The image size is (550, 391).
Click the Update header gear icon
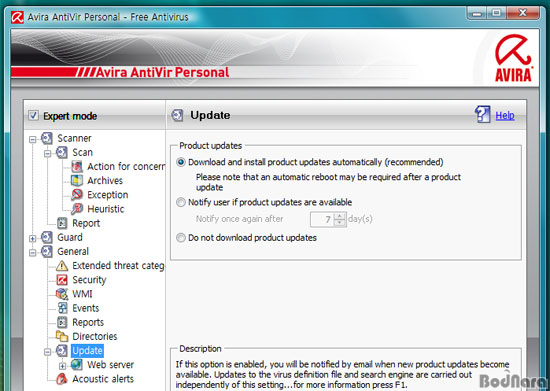(177, 115)
